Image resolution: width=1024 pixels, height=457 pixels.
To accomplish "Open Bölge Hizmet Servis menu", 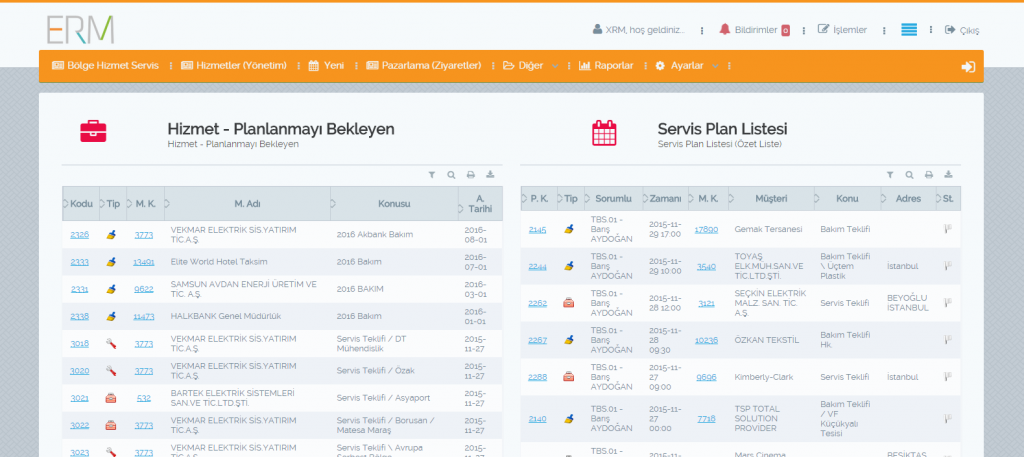I will click(105, 66).
